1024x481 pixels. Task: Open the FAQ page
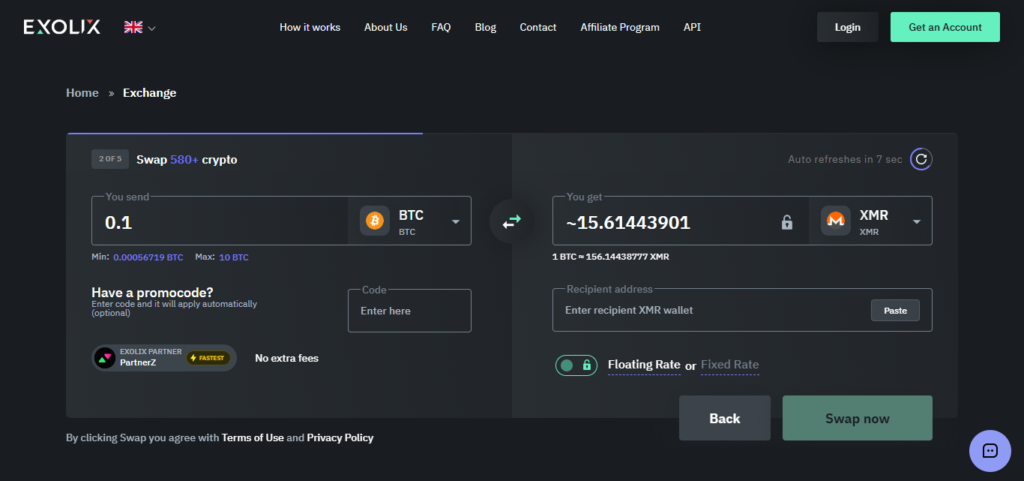(441, 27)
